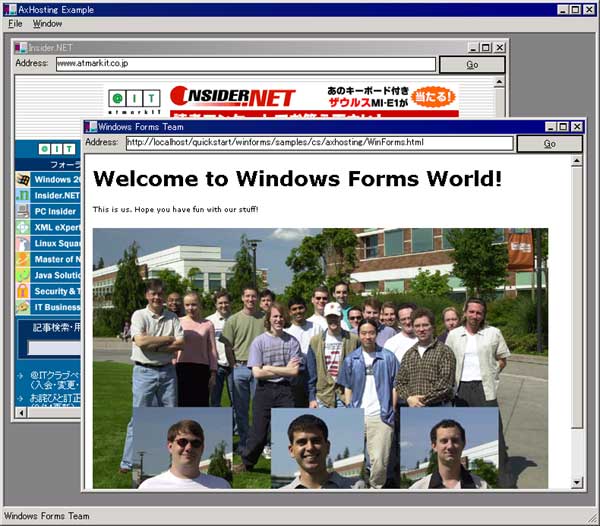600x526 pixels.
Task: Click the Windows 2000 forum icon
Action: point(23,179)
